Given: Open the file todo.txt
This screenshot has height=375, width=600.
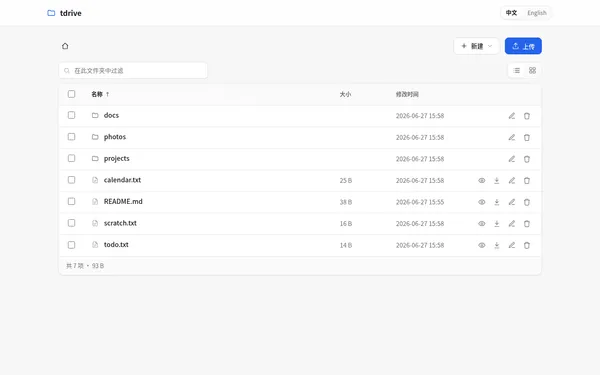Looking at the screenshot, I should [116, 245].
